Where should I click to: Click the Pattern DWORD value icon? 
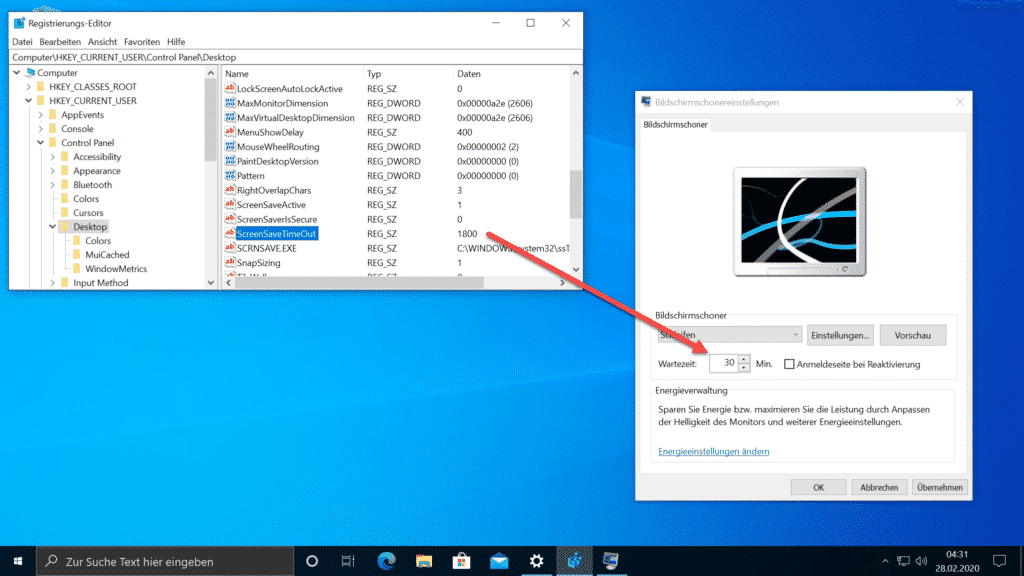coord(229,175)
